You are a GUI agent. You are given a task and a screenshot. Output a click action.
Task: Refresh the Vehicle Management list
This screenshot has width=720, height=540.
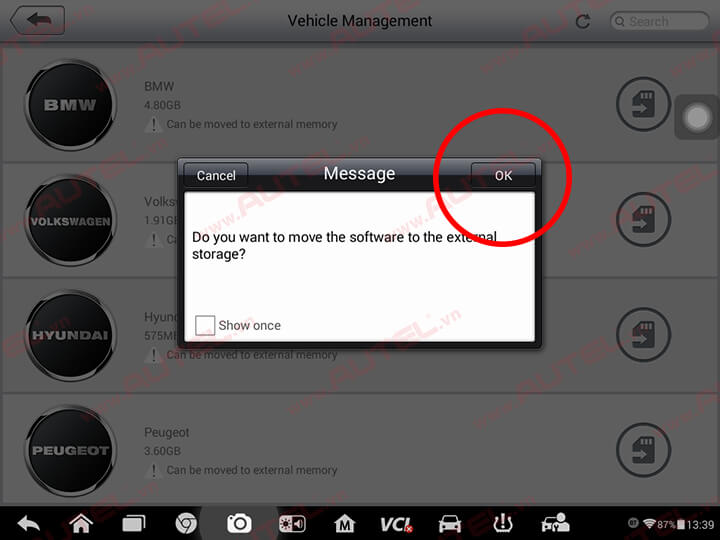click(583, 21)
